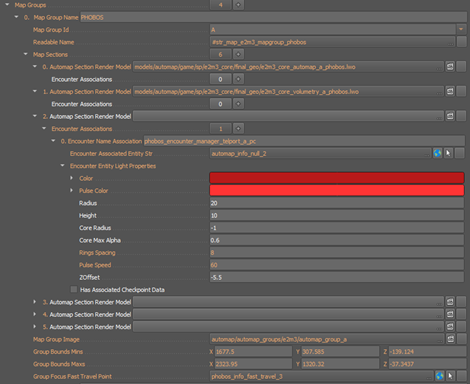The image size is (470, 384).
Task: Browse file for section 0 render model
Action: (450, 67)
